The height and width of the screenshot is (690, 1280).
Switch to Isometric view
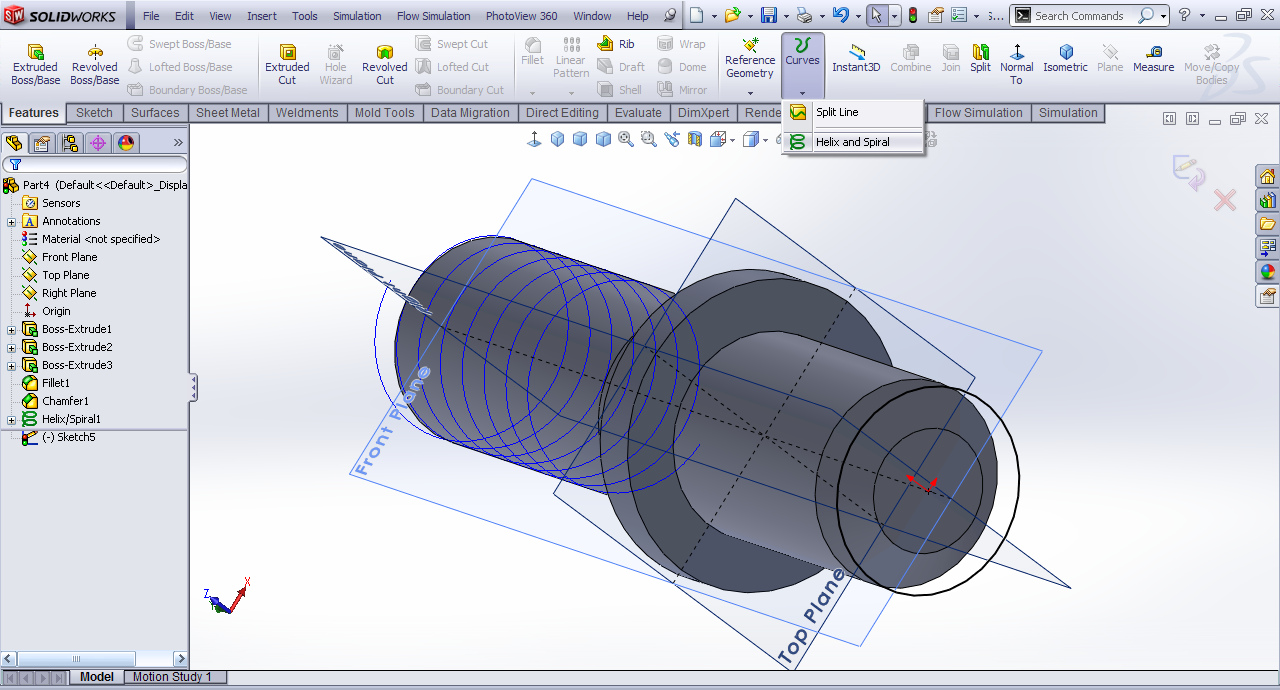(1065, 59)
